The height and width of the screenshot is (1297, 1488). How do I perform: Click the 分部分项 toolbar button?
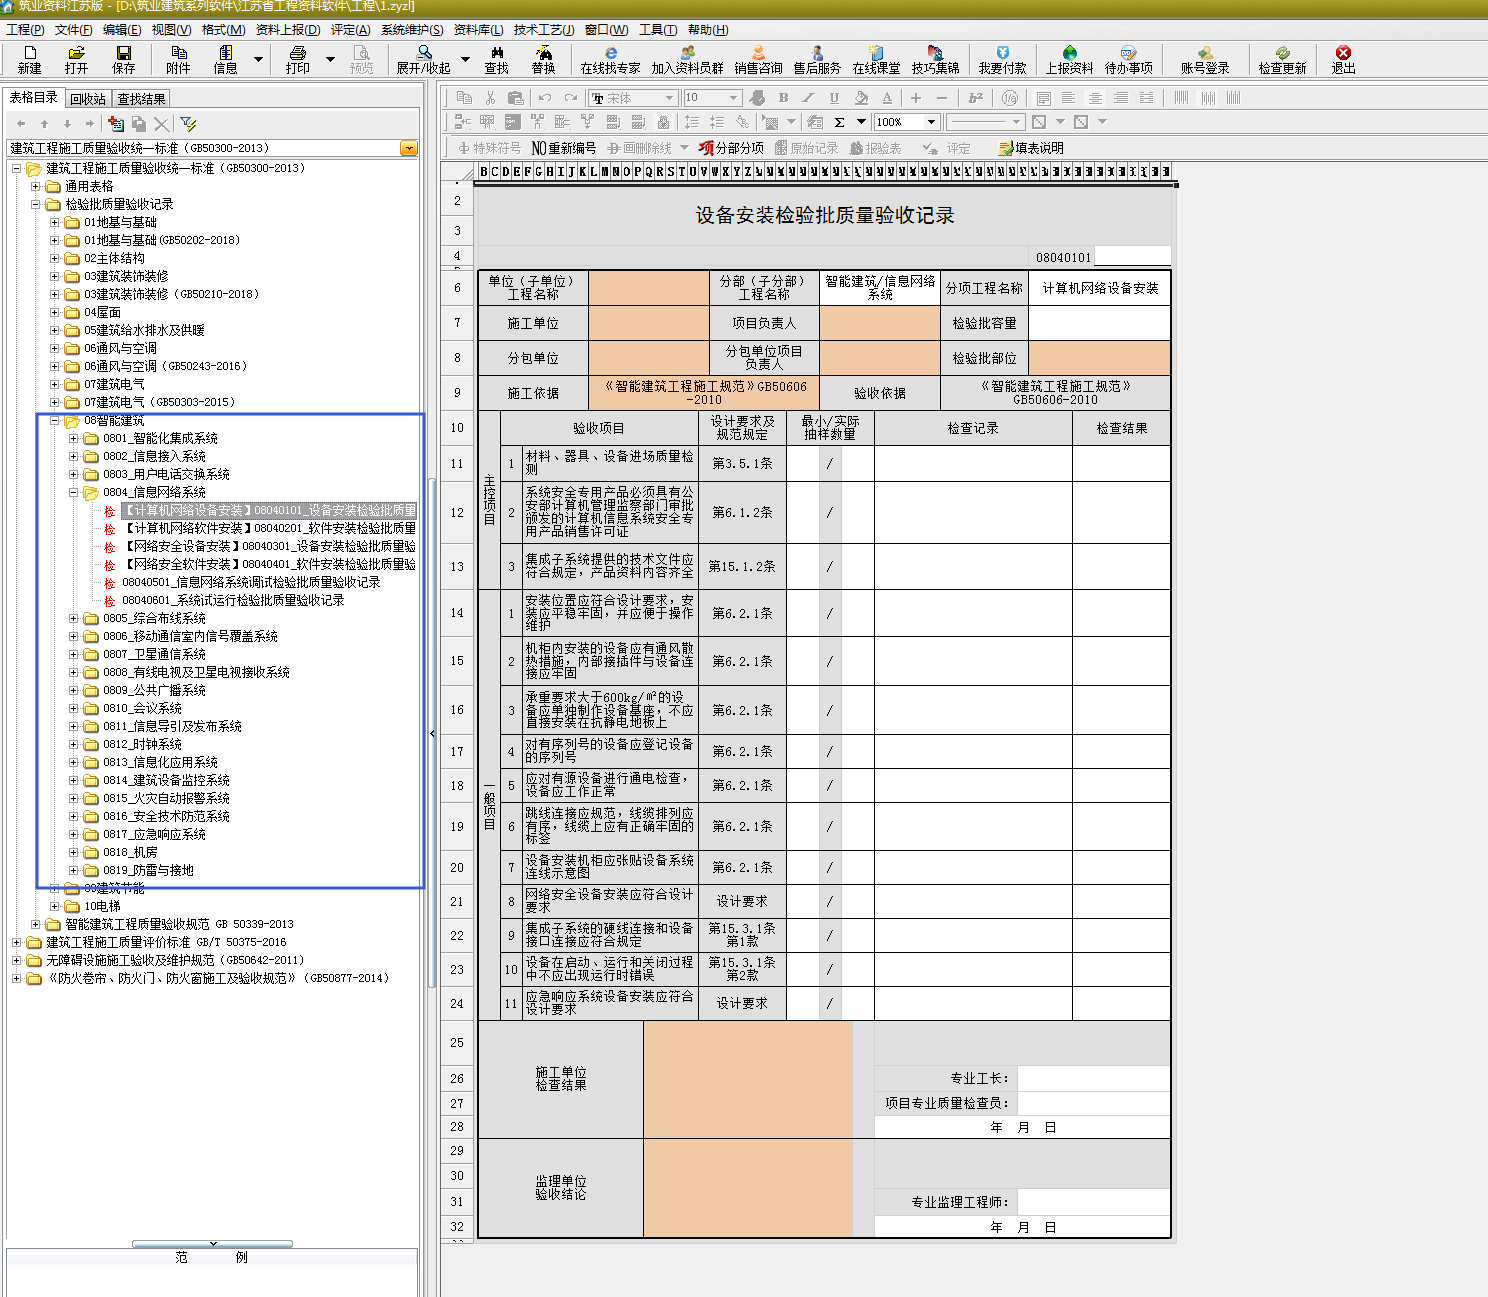pos(732,148)
